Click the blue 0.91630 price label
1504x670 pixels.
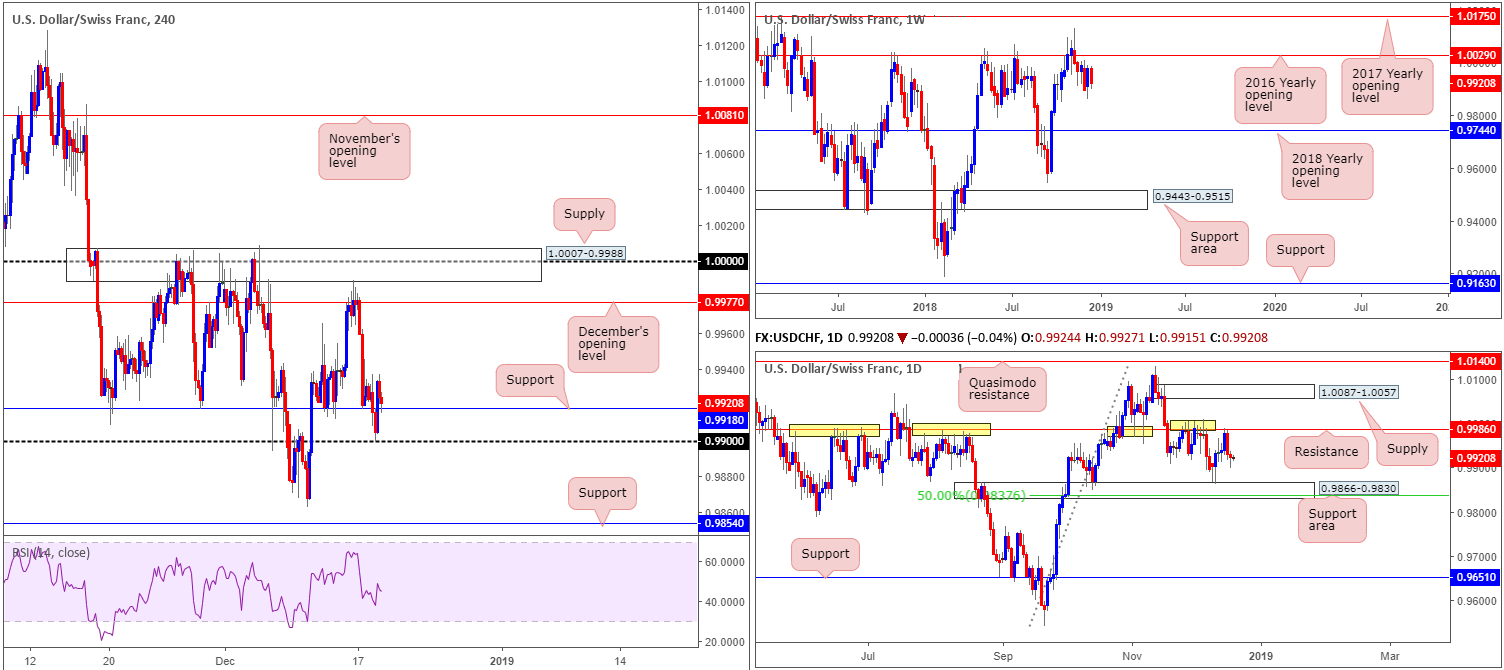click(x=1476, y=284)
